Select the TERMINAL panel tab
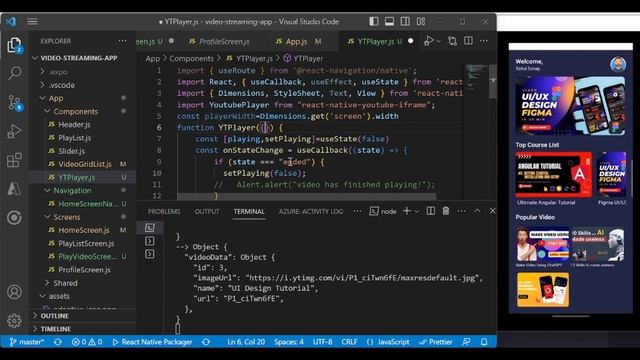 coord(249,211)
